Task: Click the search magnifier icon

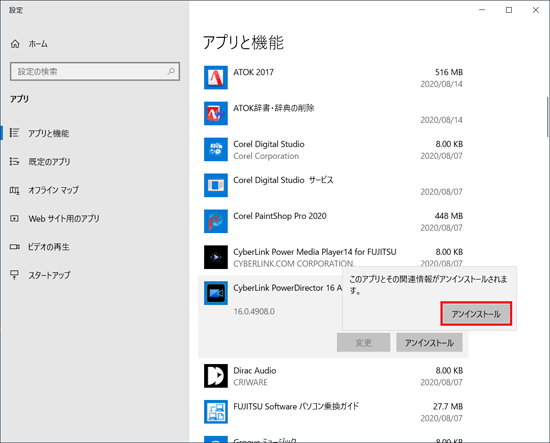Action: click(x=171, y=72)
